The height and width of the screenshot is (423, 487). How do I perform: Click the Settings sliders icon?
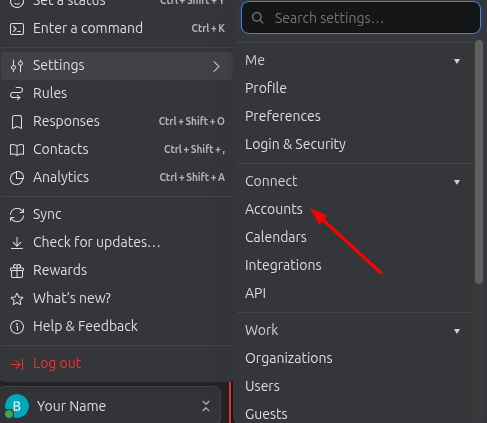[x=17, y=66]
